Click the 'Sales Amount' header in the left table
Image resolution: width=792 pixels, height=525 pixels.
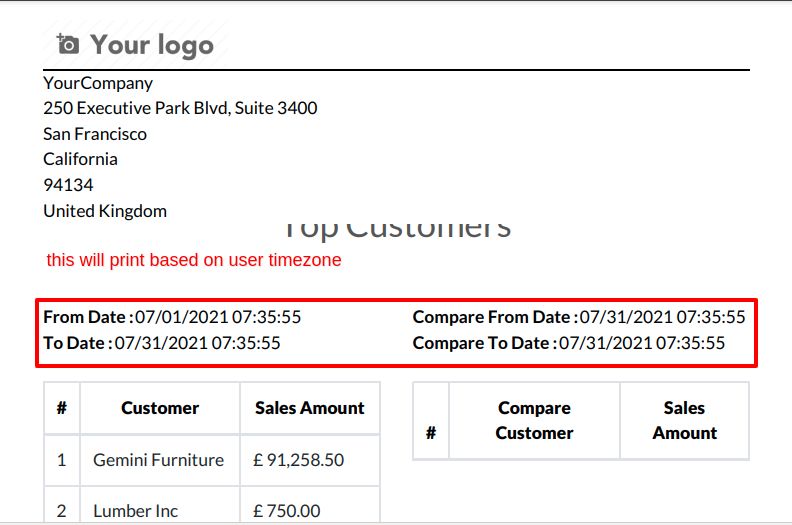coord(310,408)
